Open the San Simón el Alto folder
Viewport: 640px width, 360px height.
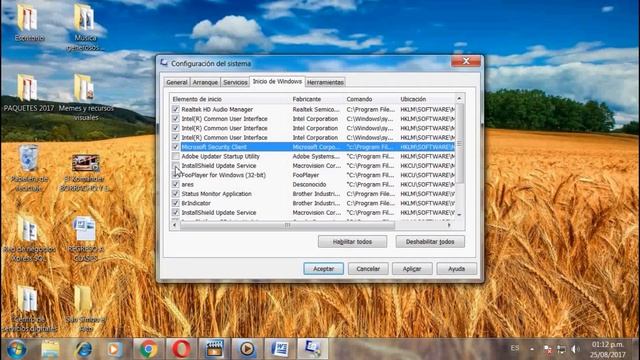(85, 309)
